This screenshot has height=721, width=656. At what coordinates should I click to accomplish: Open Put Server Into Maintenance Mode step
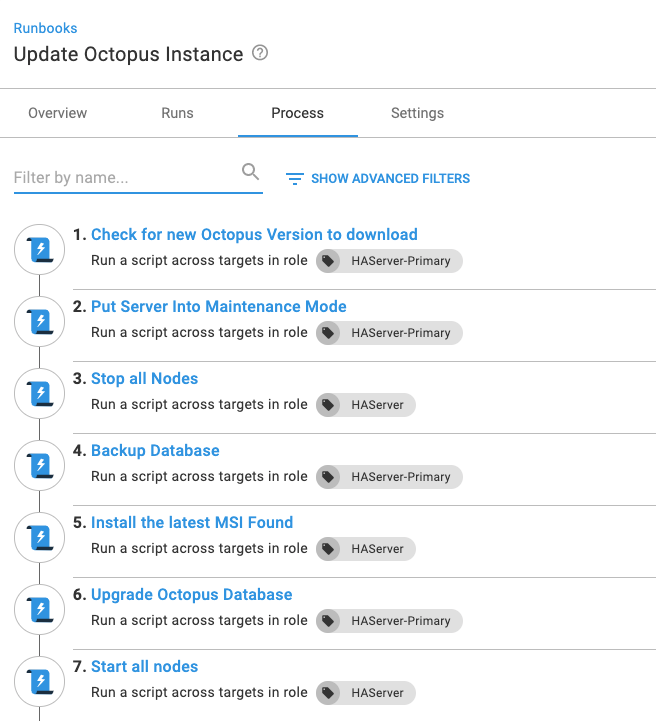tap(218, 307)
